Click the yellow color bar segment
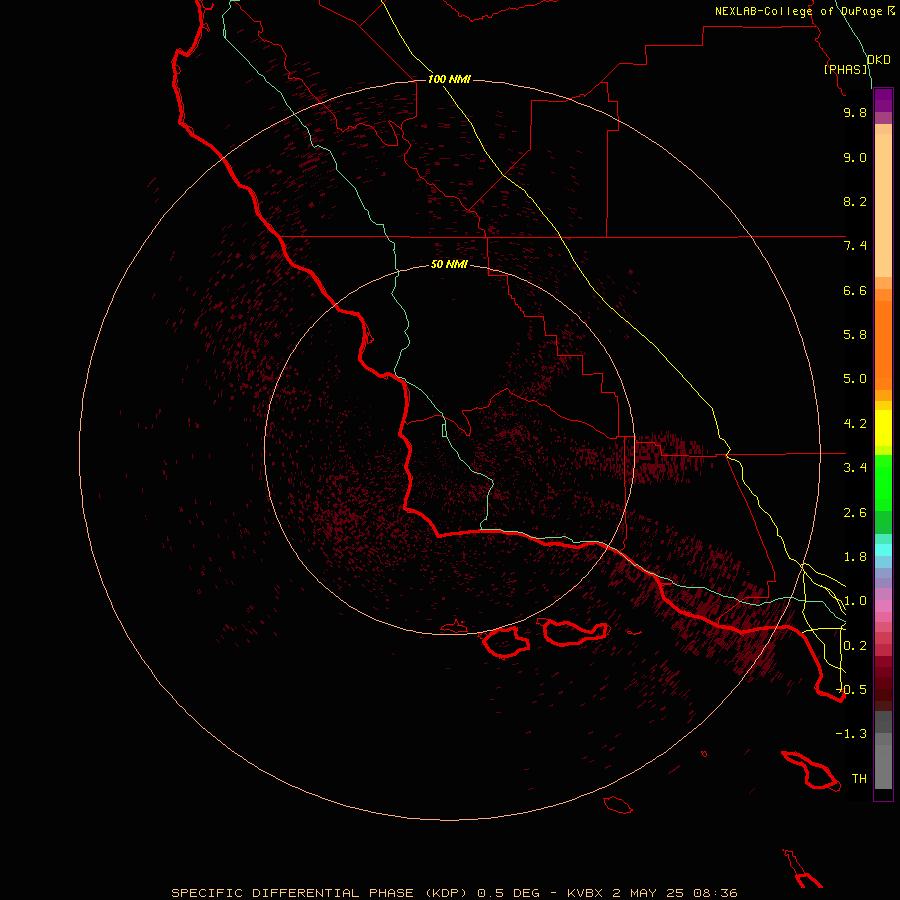Image resolution: width=900 pixels, height=900 pixels. [883, 428]
